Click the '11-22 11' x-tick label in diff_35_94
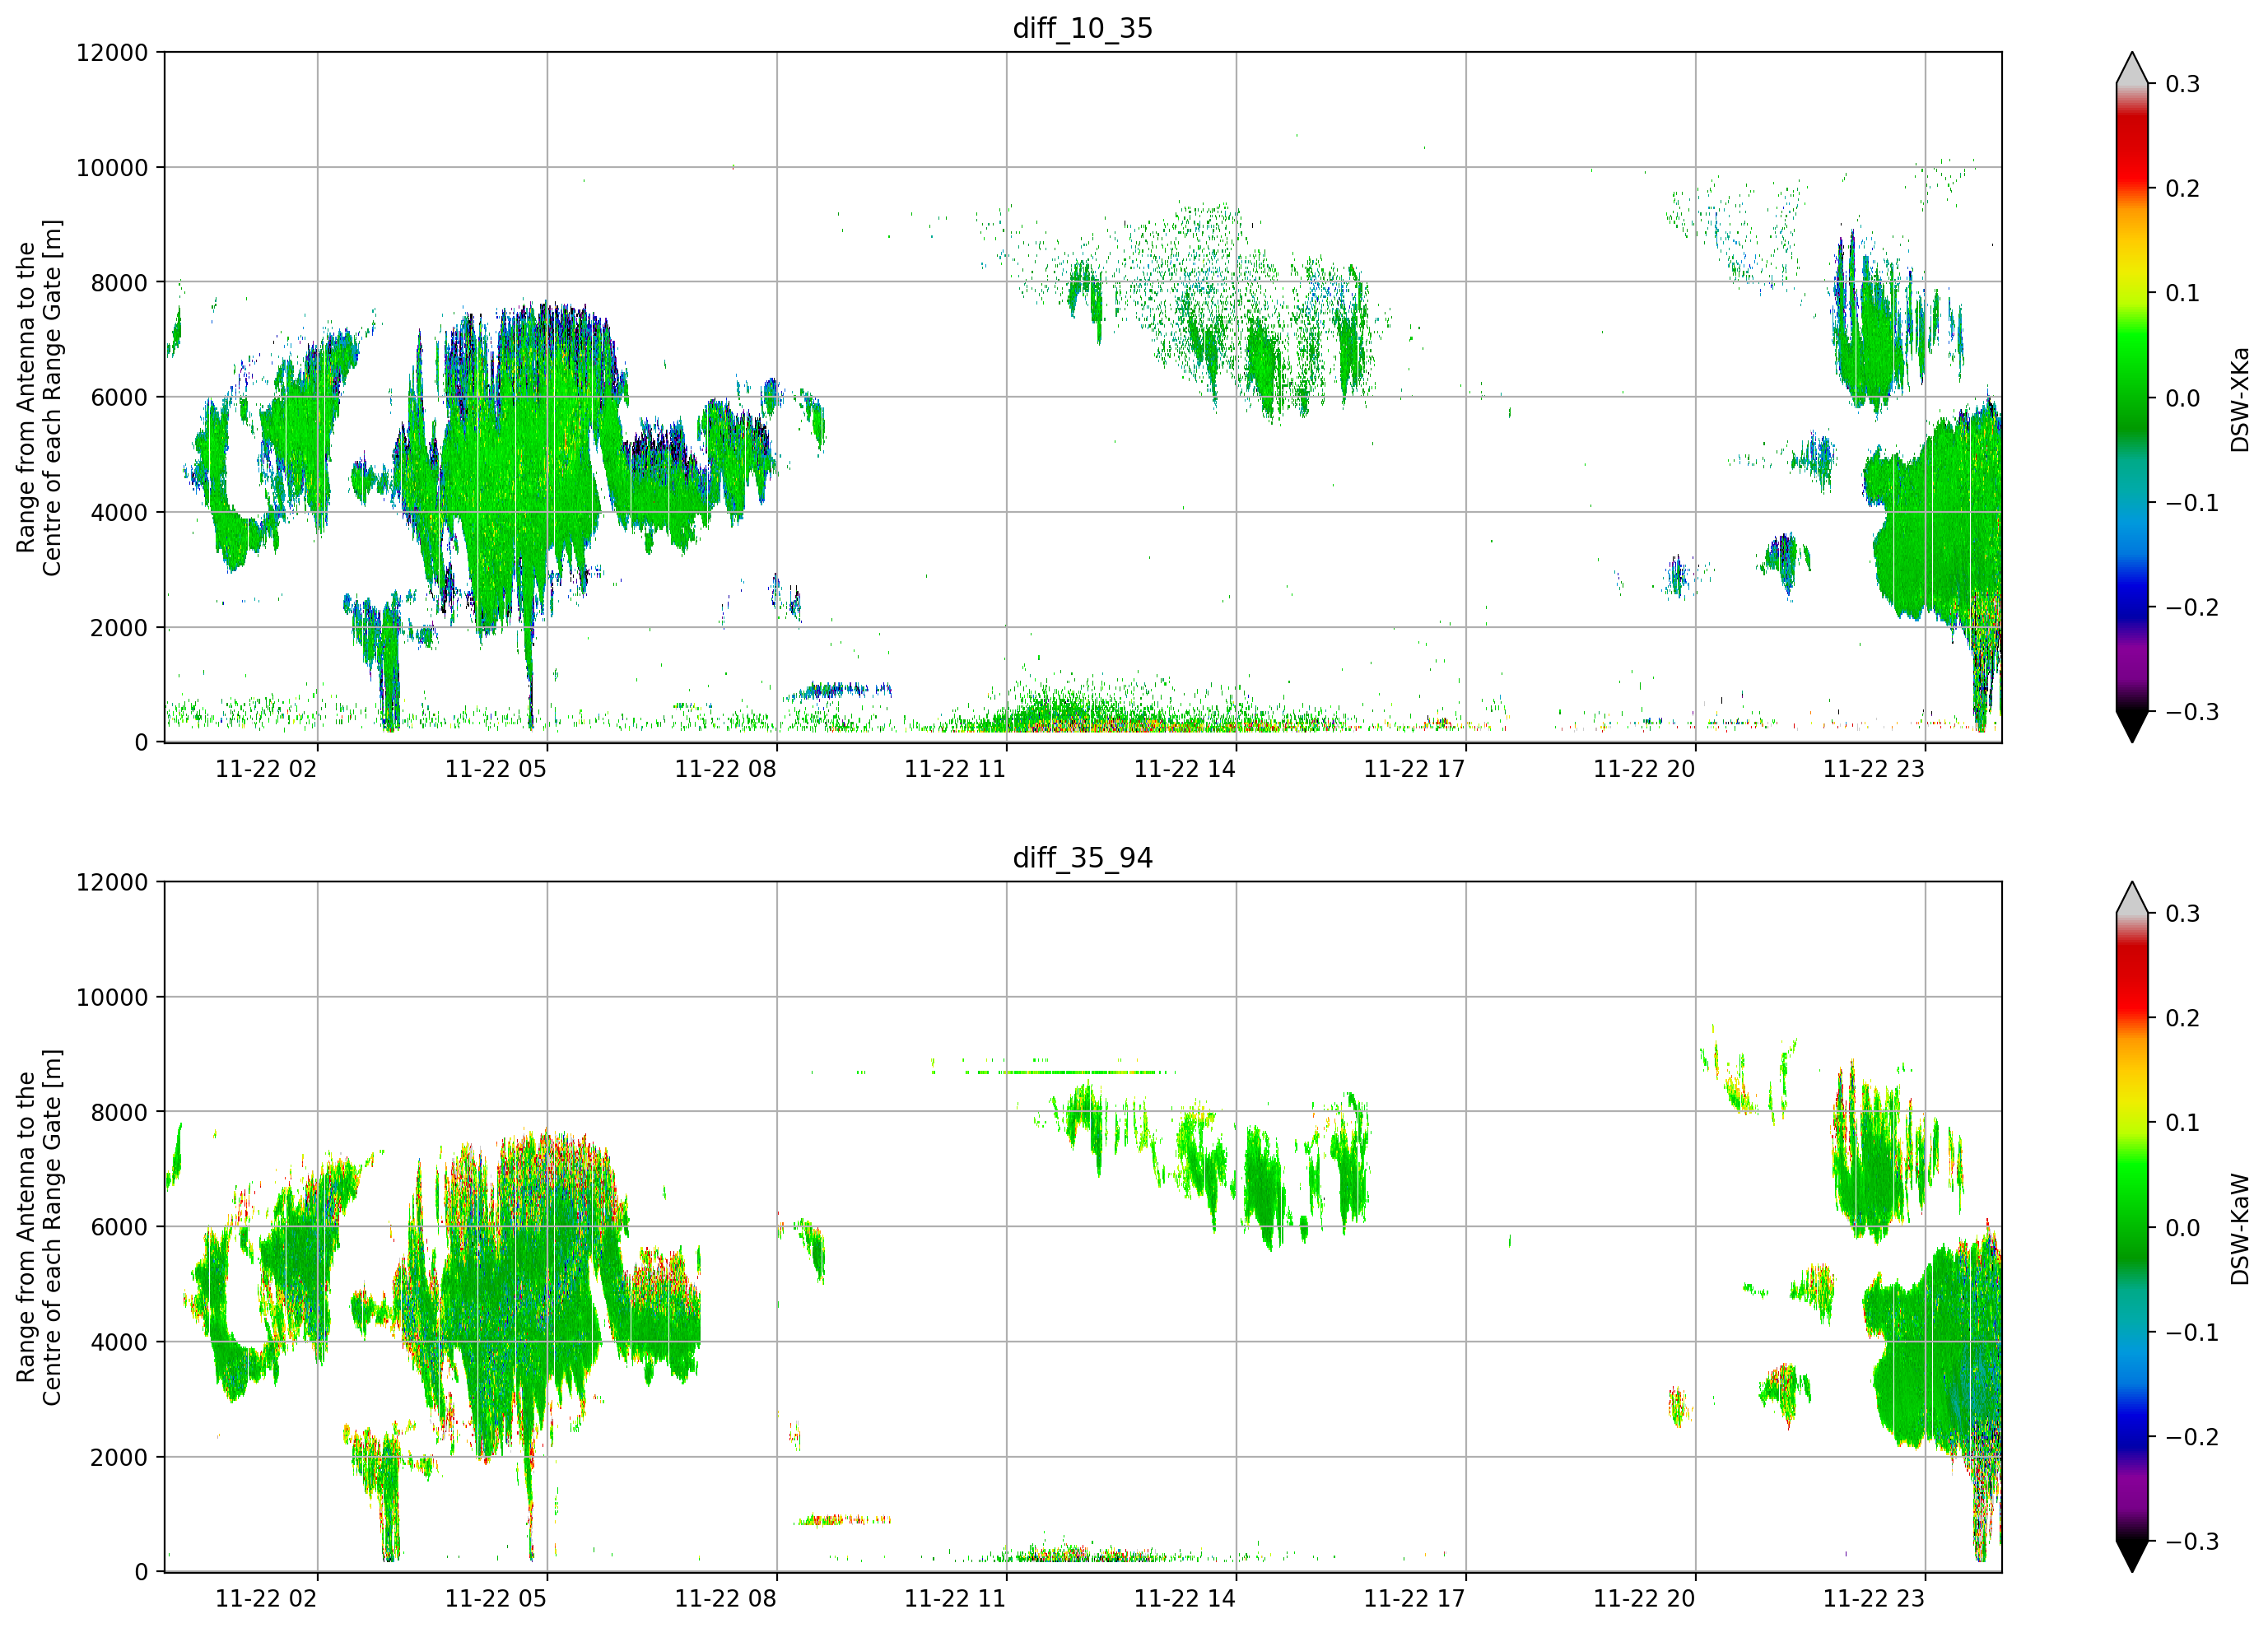The height and width of the screenshot is (1628, 2268). point(955,1599)
